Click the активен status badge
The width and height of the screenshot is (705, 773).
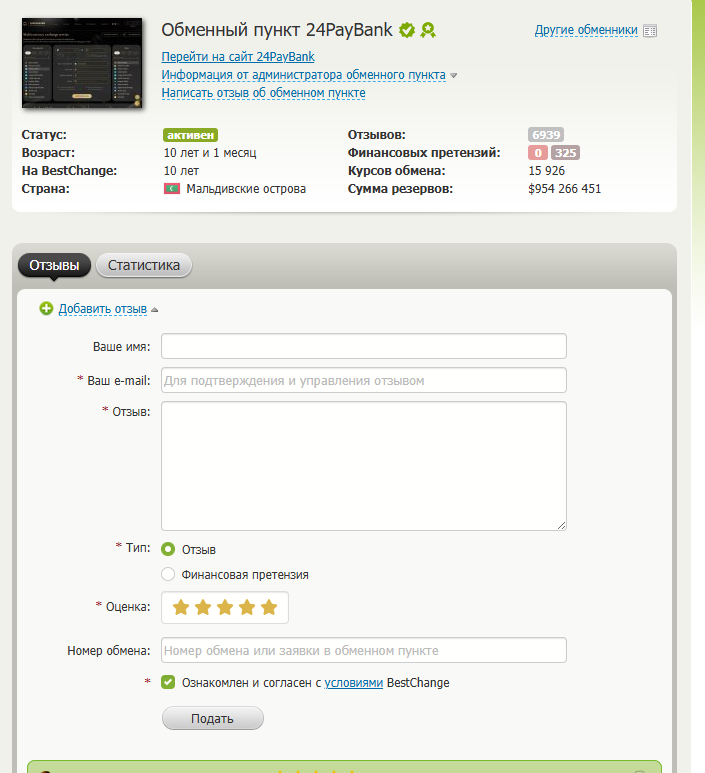coord(190,135)
